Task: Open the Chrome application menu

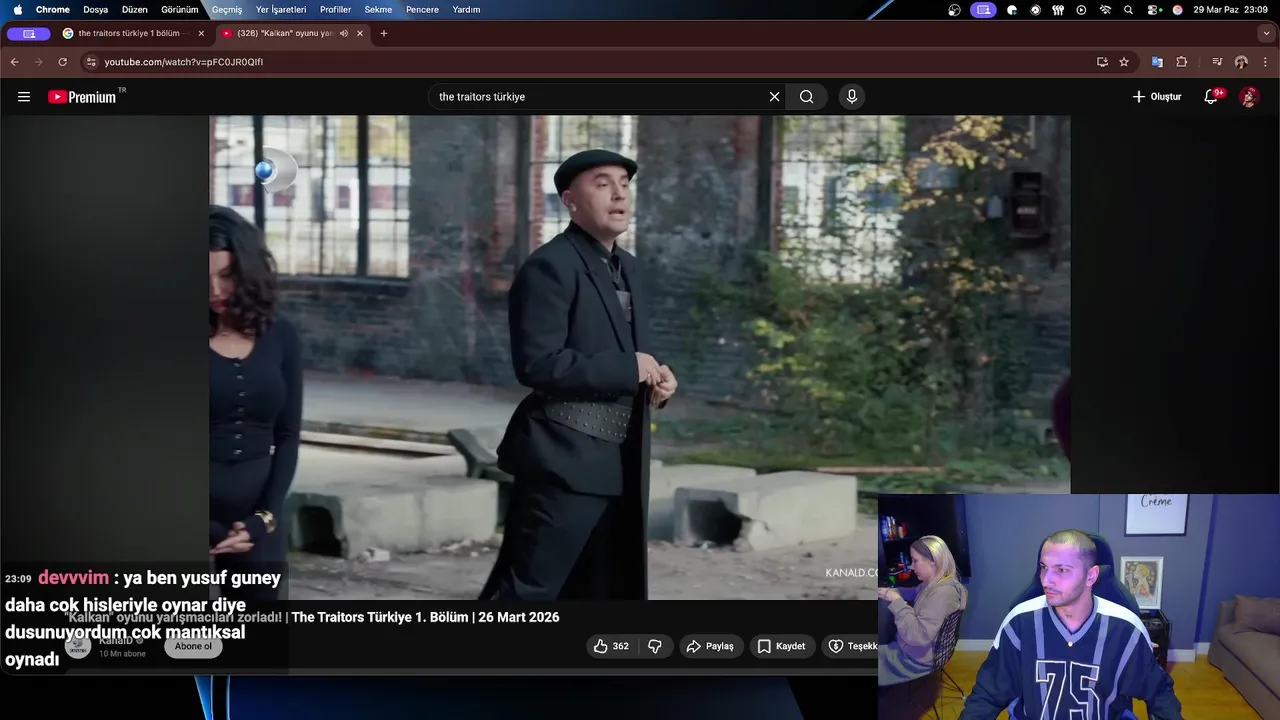Action: (x=53, y=10)
